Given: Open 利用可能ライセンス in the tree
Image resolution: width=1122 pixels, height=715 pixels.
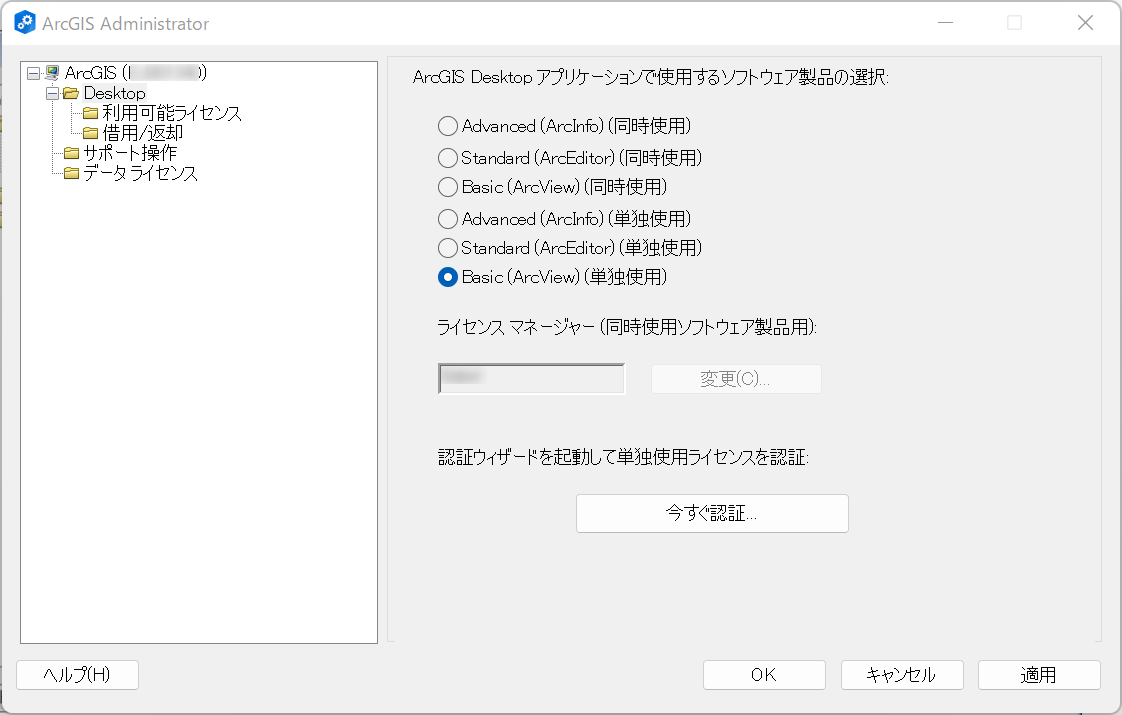Looking at the screenshot, I should click(172, 113).
